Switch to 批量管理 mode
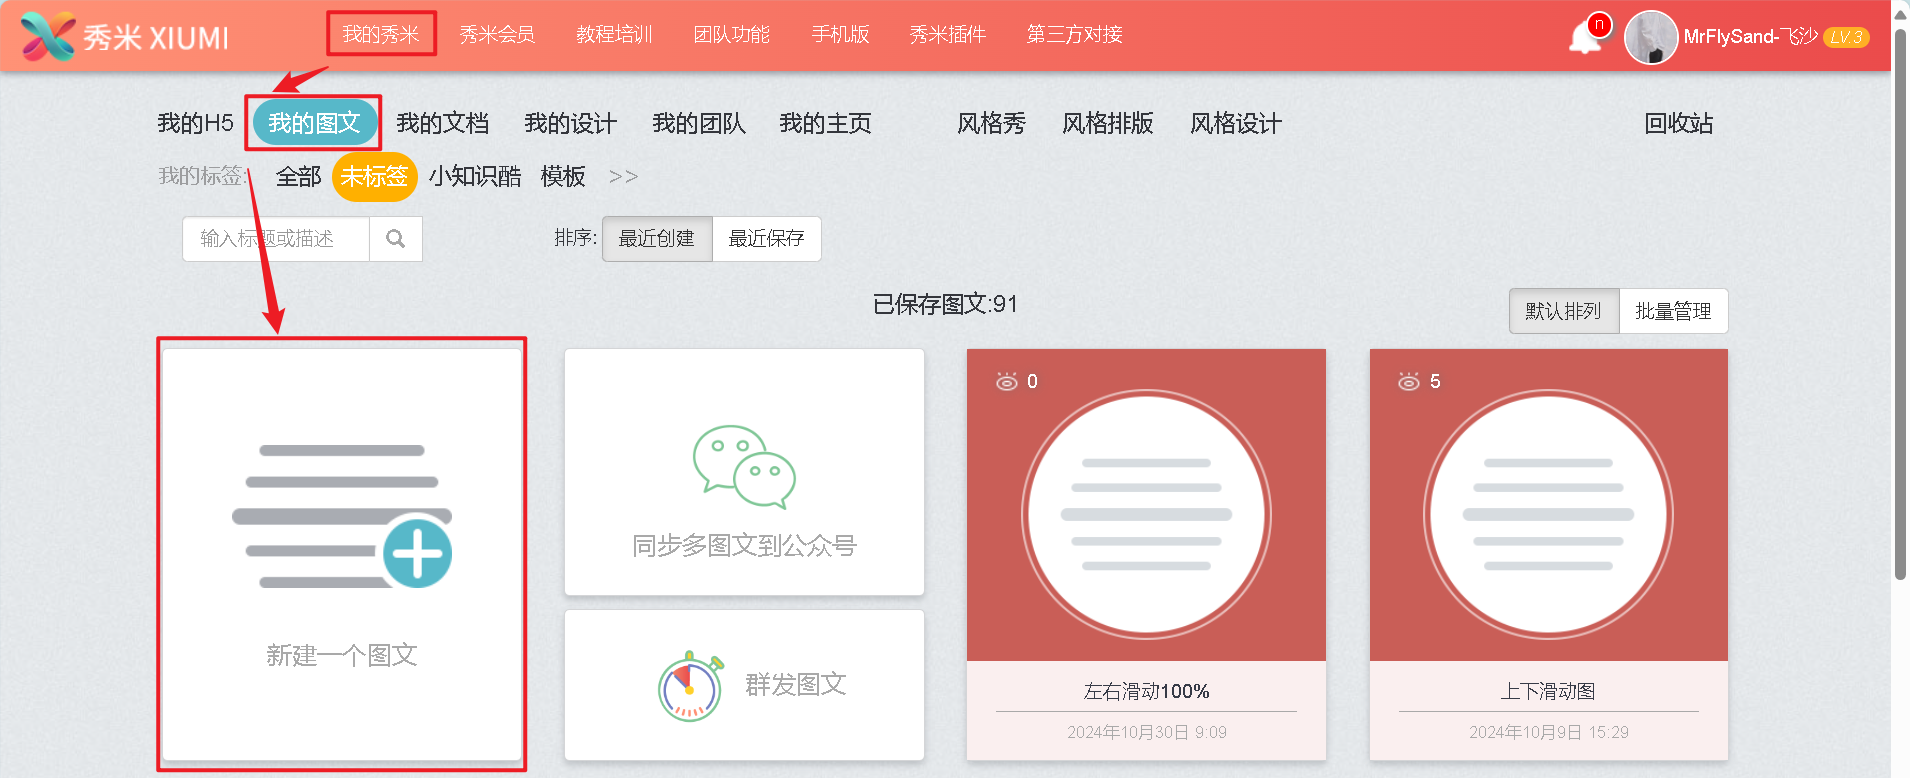Viewport: 1910px width, 778px height. coord(1674,311)
